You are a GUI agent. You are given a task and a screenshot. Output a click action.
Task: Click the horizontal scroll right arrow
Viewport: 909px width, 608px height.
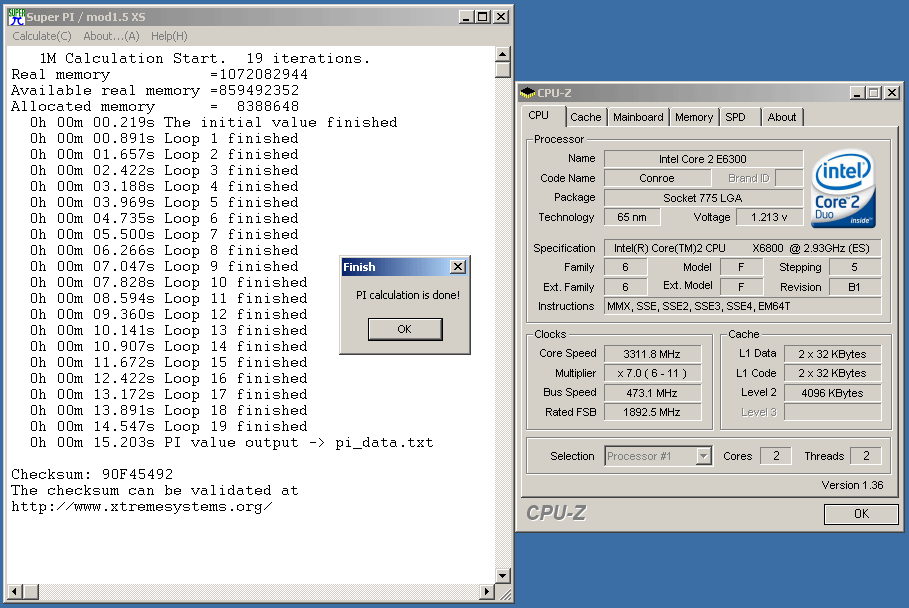click(488, 592)
